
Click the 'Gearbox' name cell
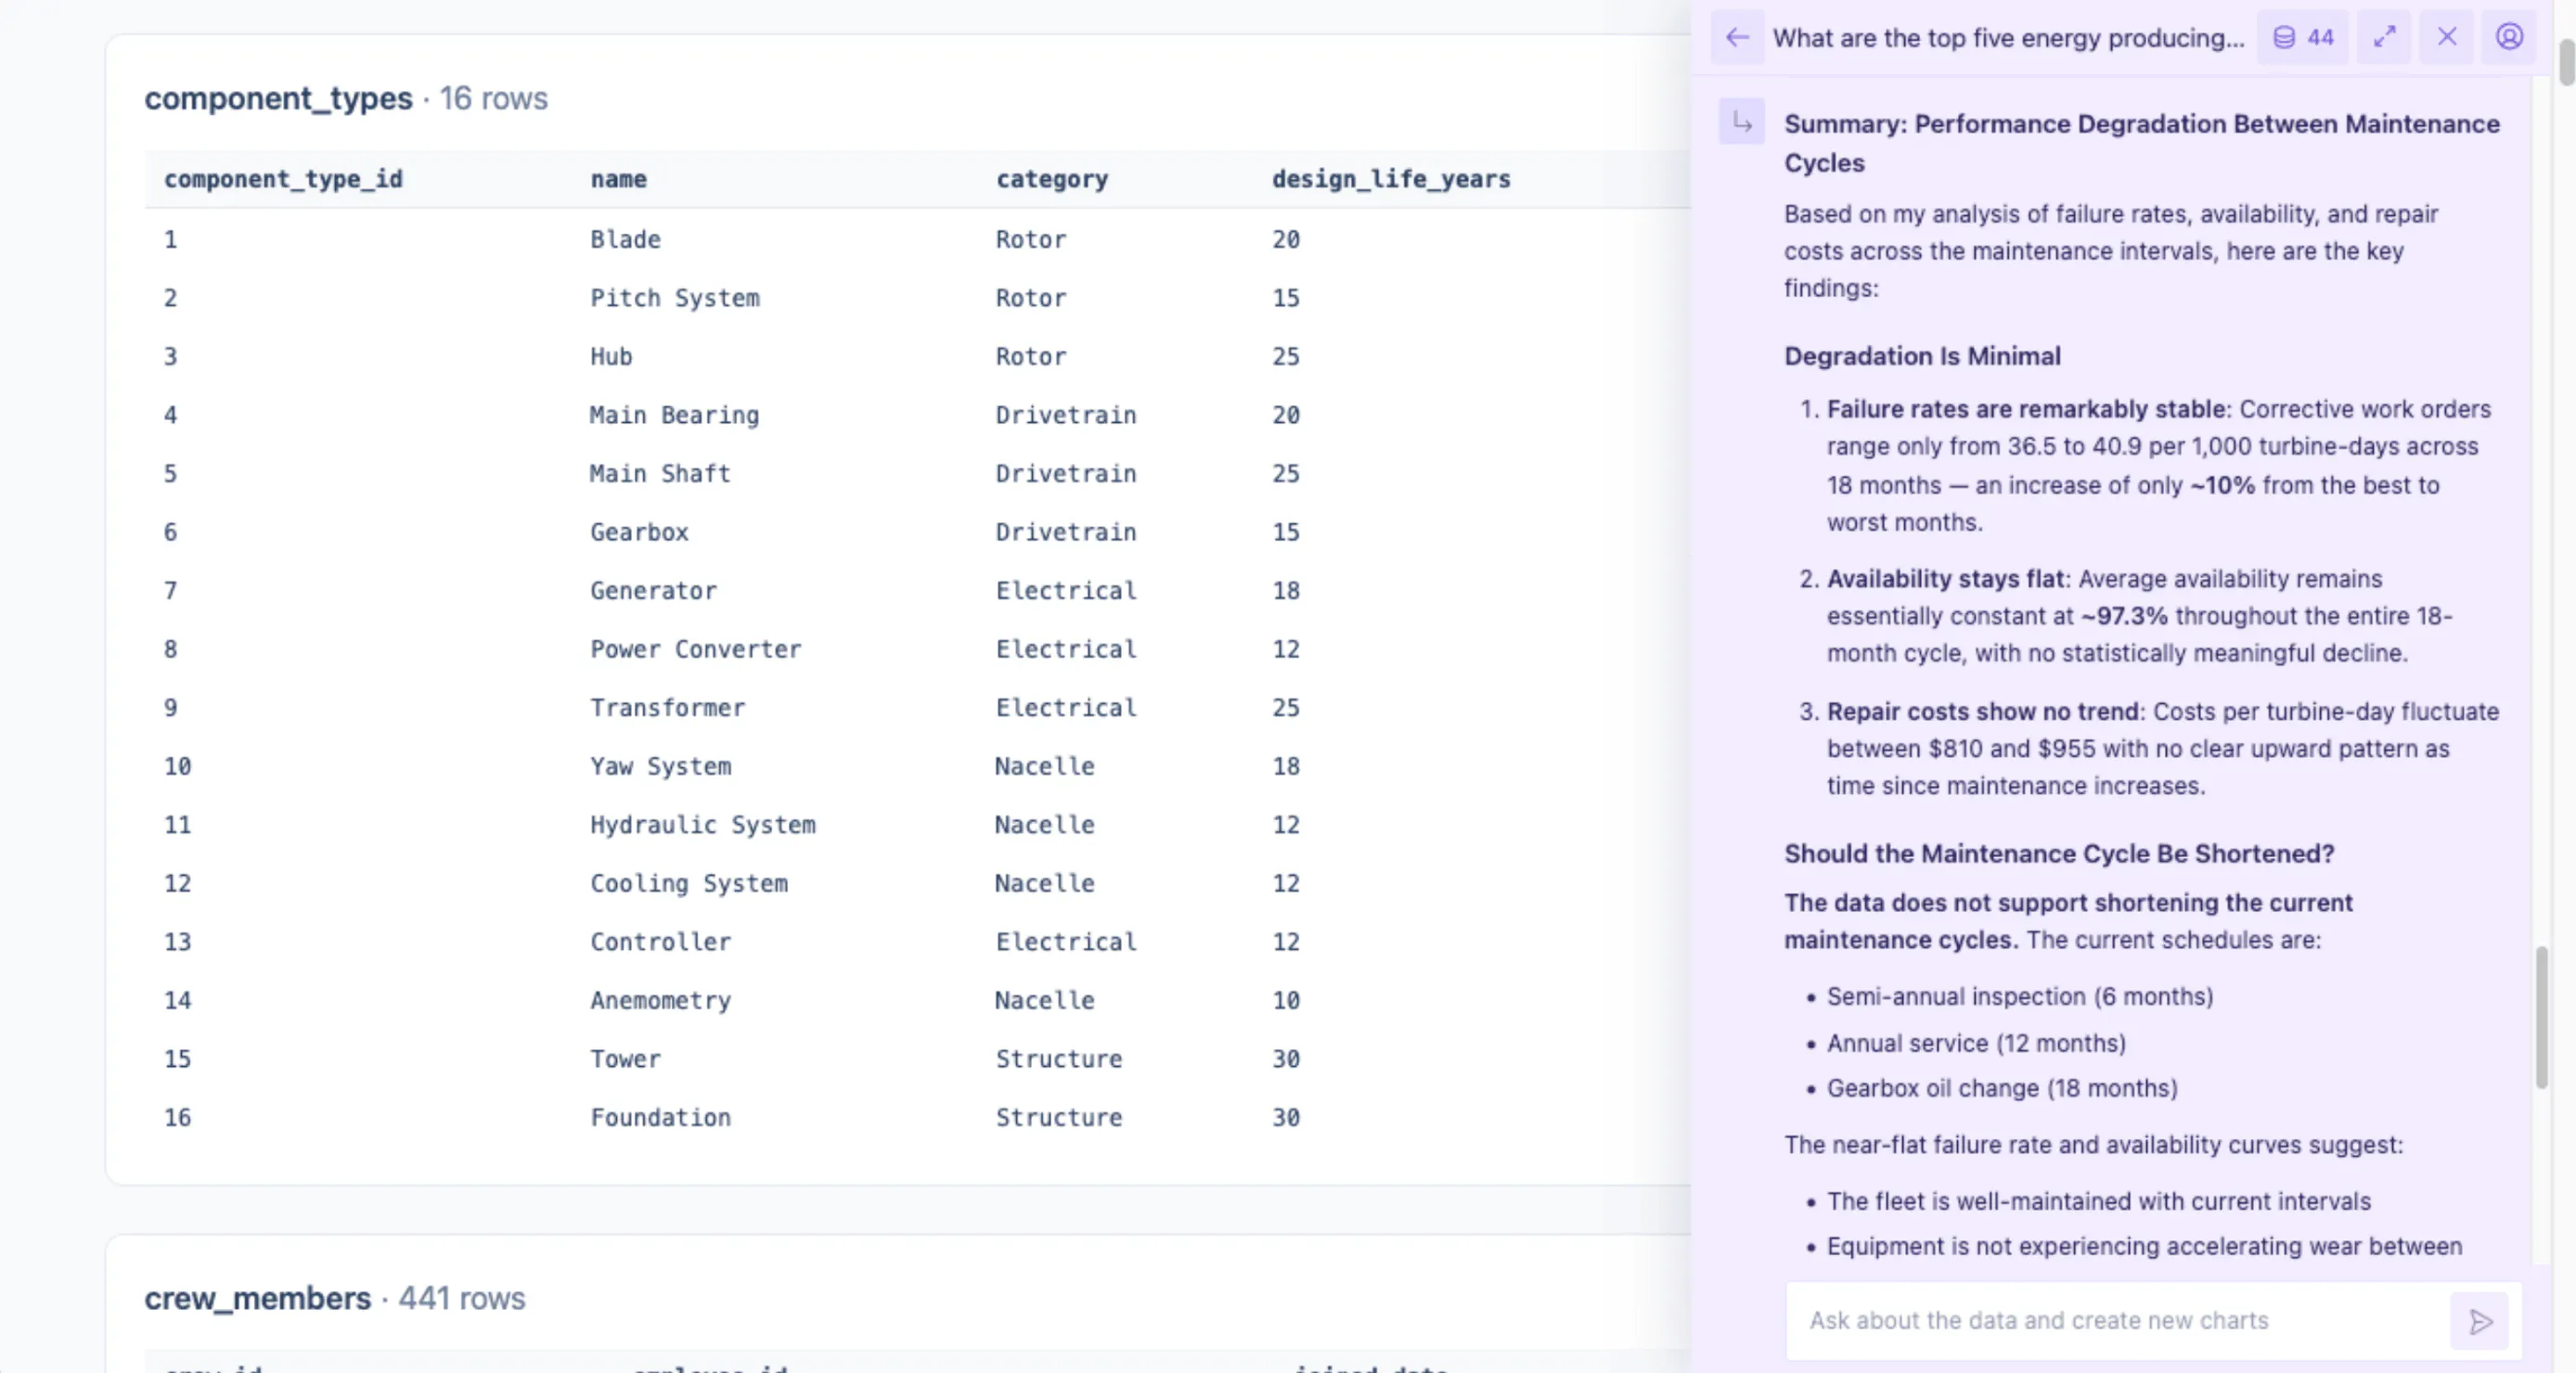[639, 532]
